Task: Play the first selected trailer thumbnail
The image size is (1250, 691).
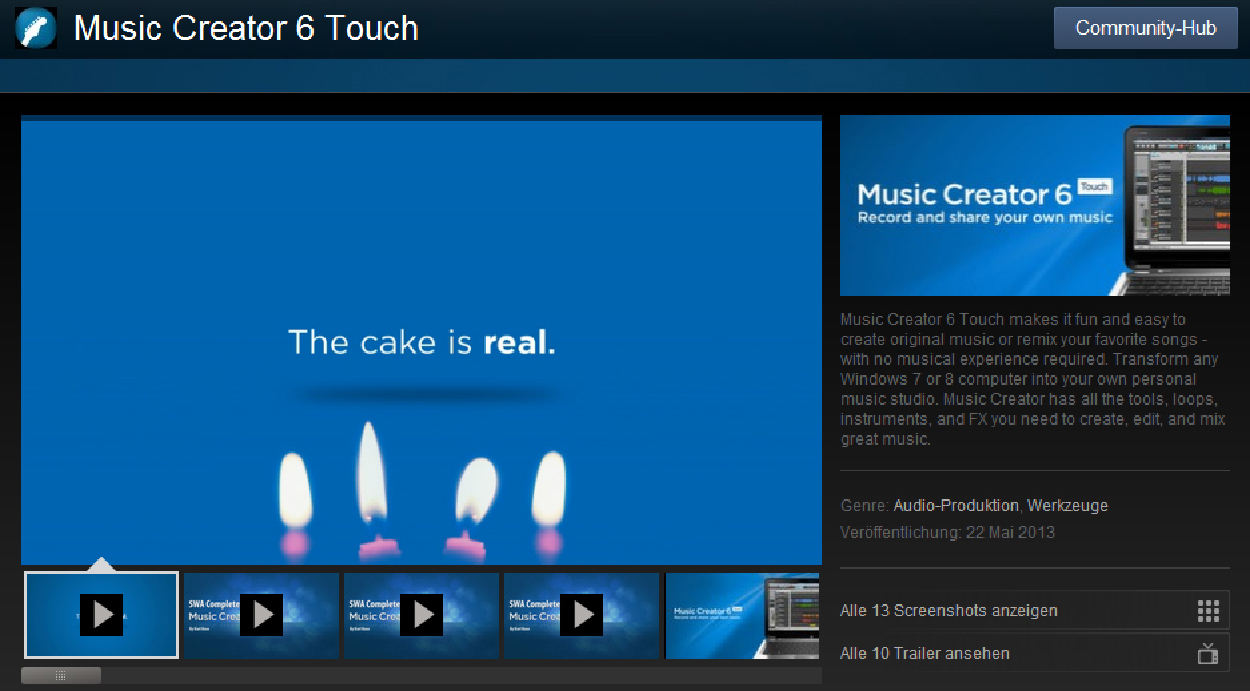Action: 101,615
